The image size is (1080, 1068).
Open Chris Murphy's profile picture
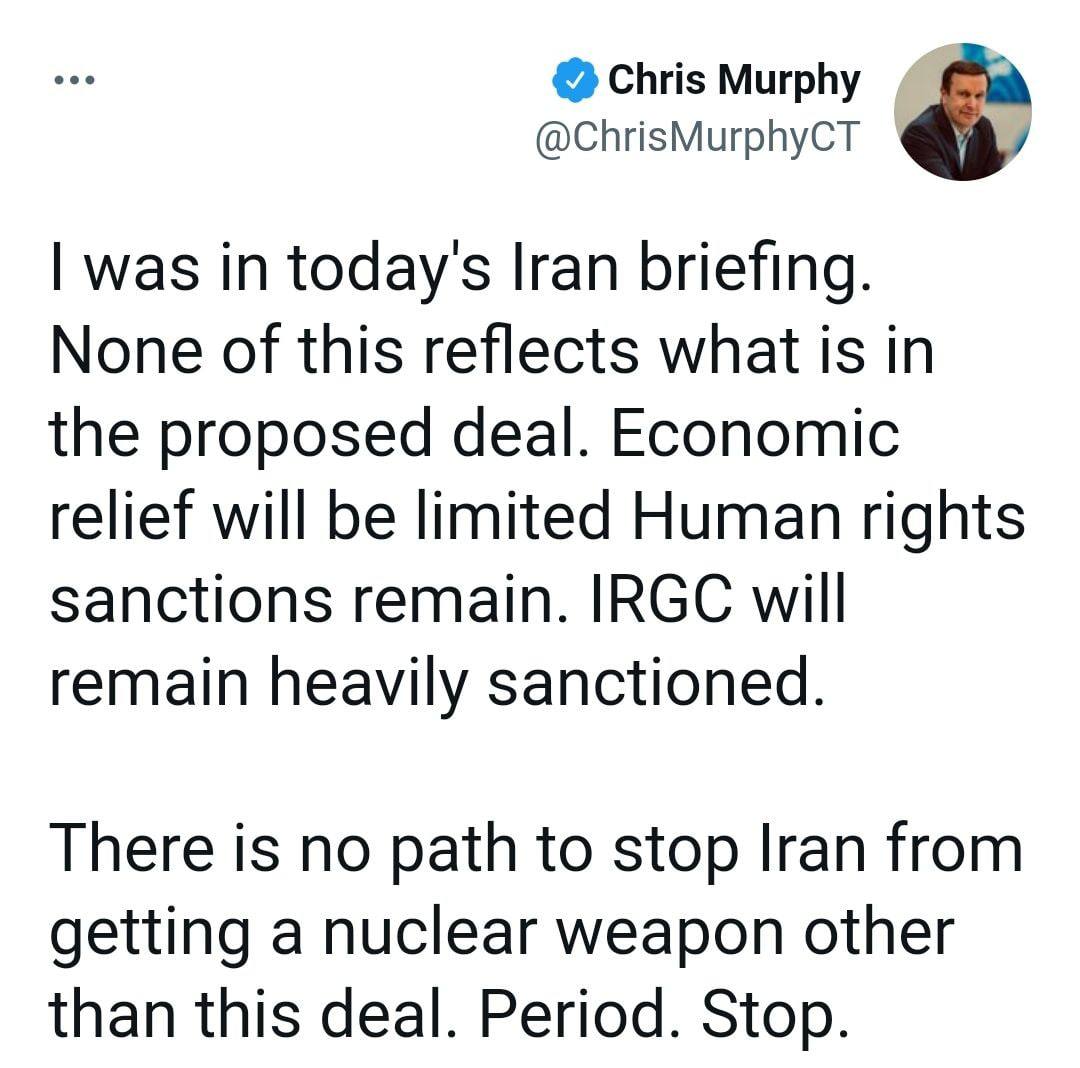tap(962, 112)
